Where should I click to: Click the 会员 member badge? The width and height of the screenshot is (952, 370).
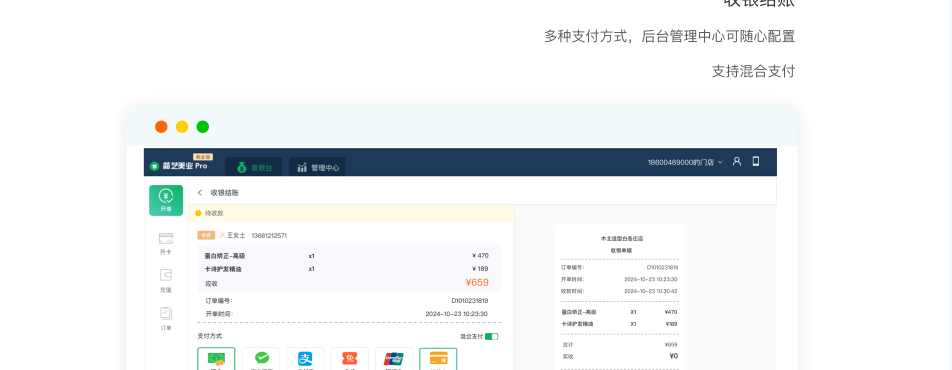[x=206, y=235]
